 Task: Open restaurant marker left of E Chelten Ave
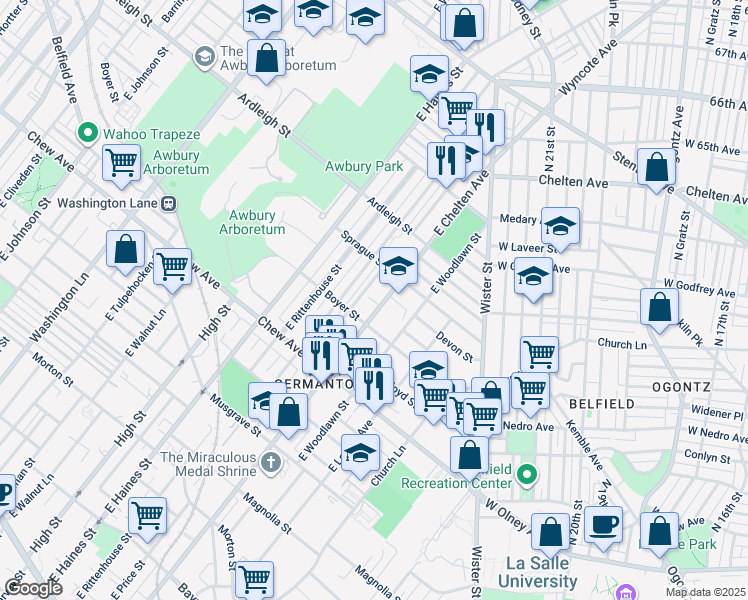point(447,160)
